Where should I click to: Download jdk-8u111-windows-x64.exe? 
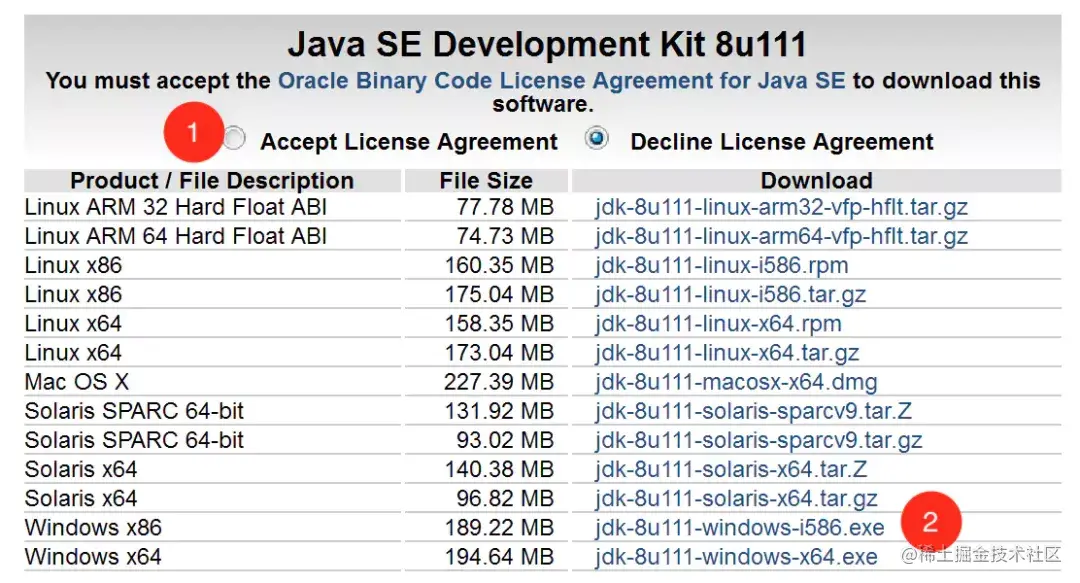pyautogui.click(x=736, y=557)
